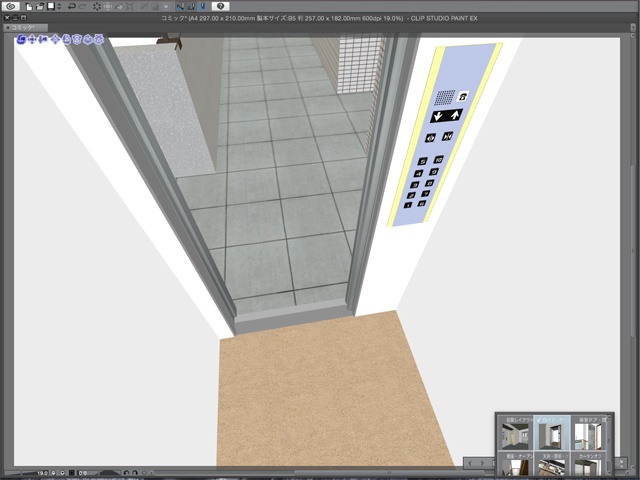Click the Free transform icon in command bar
Image resolution: width=640 pixels, height=480 pixels.
[130, 6]
